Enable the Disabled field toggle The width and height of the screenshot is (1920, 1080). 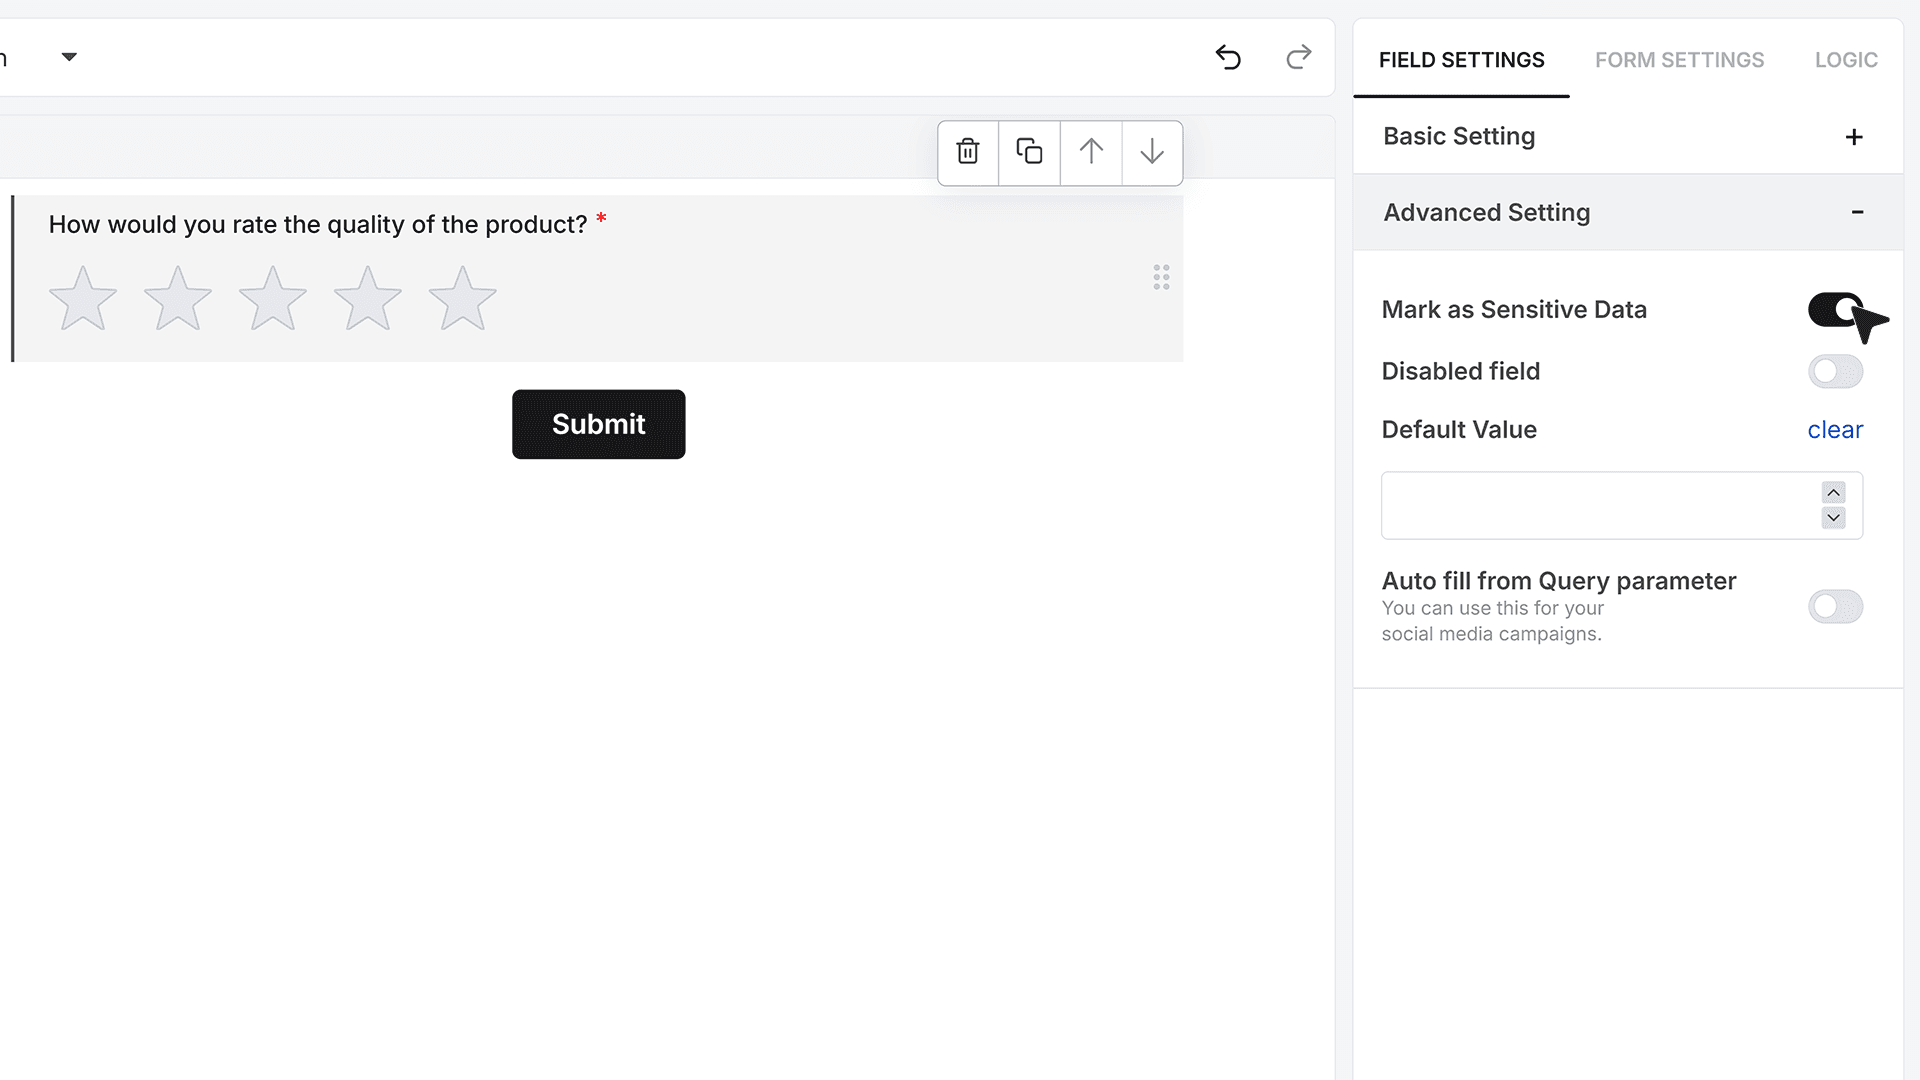point(1835,372)
